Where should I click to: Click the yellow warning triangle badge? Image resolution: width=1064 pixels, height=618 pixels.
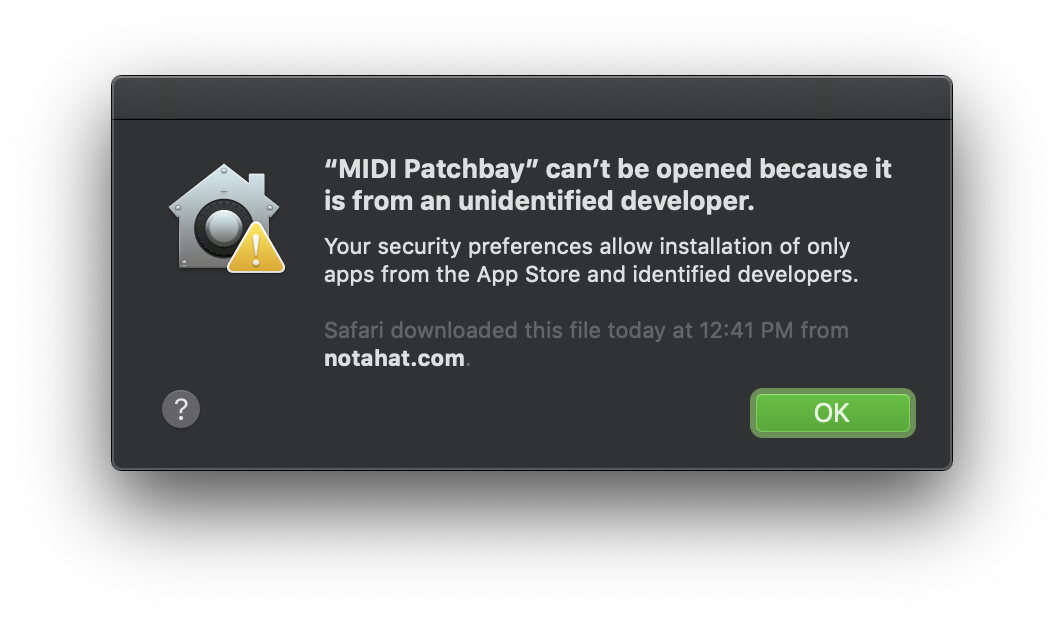click(x=256, y=248)
